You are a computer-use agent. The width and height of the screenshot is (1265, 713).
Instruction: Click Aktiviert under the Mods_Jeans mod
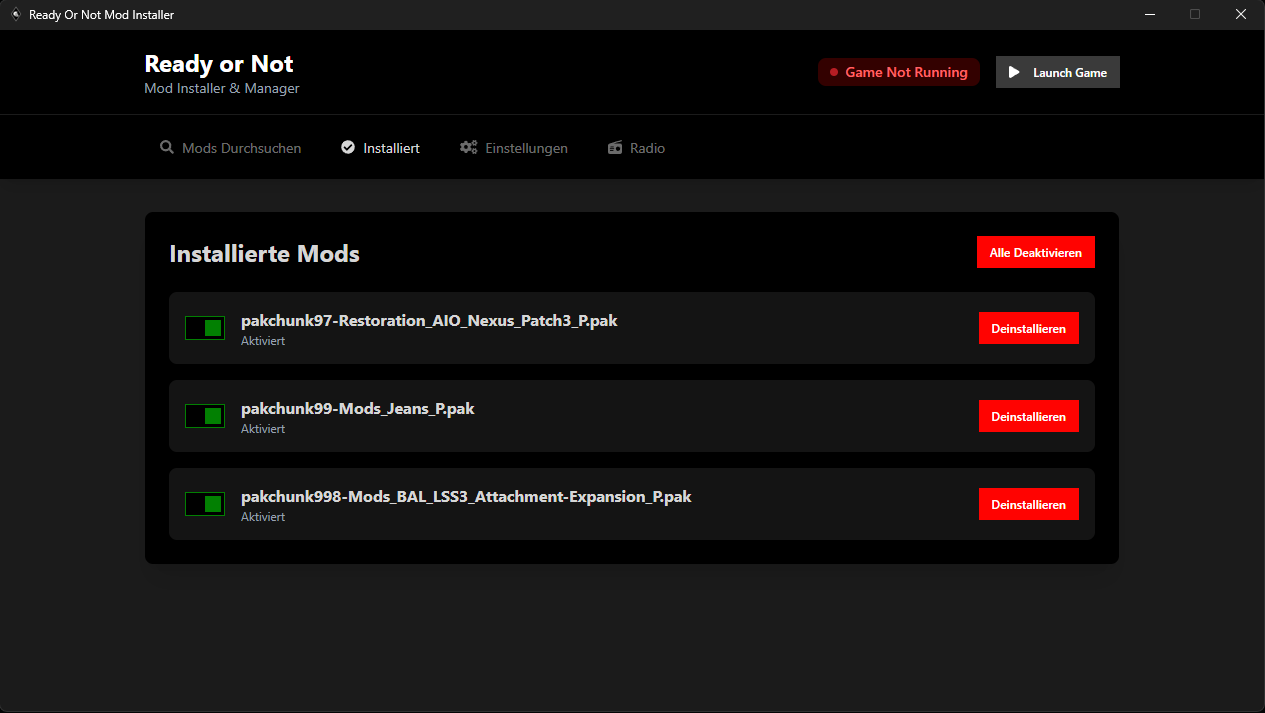click(263, 429)
